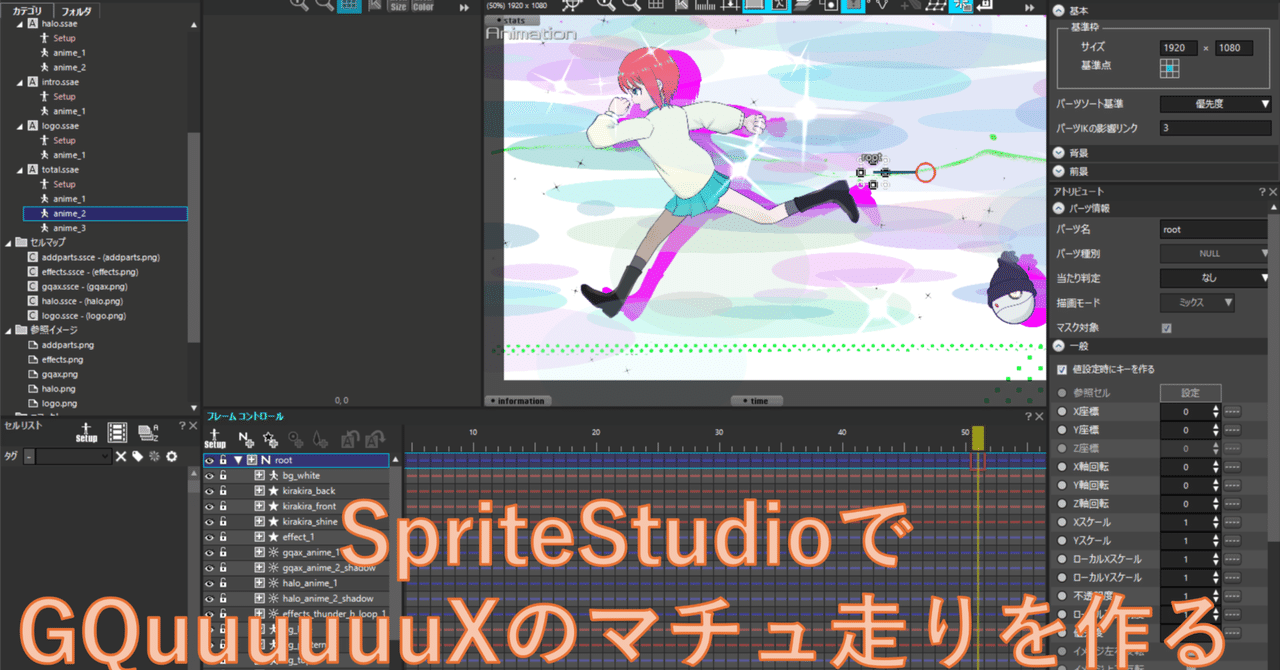1280x670 pixels.
Task: Toggle visibility eye of kirakira_back layer
Action: tap(210, 491)
